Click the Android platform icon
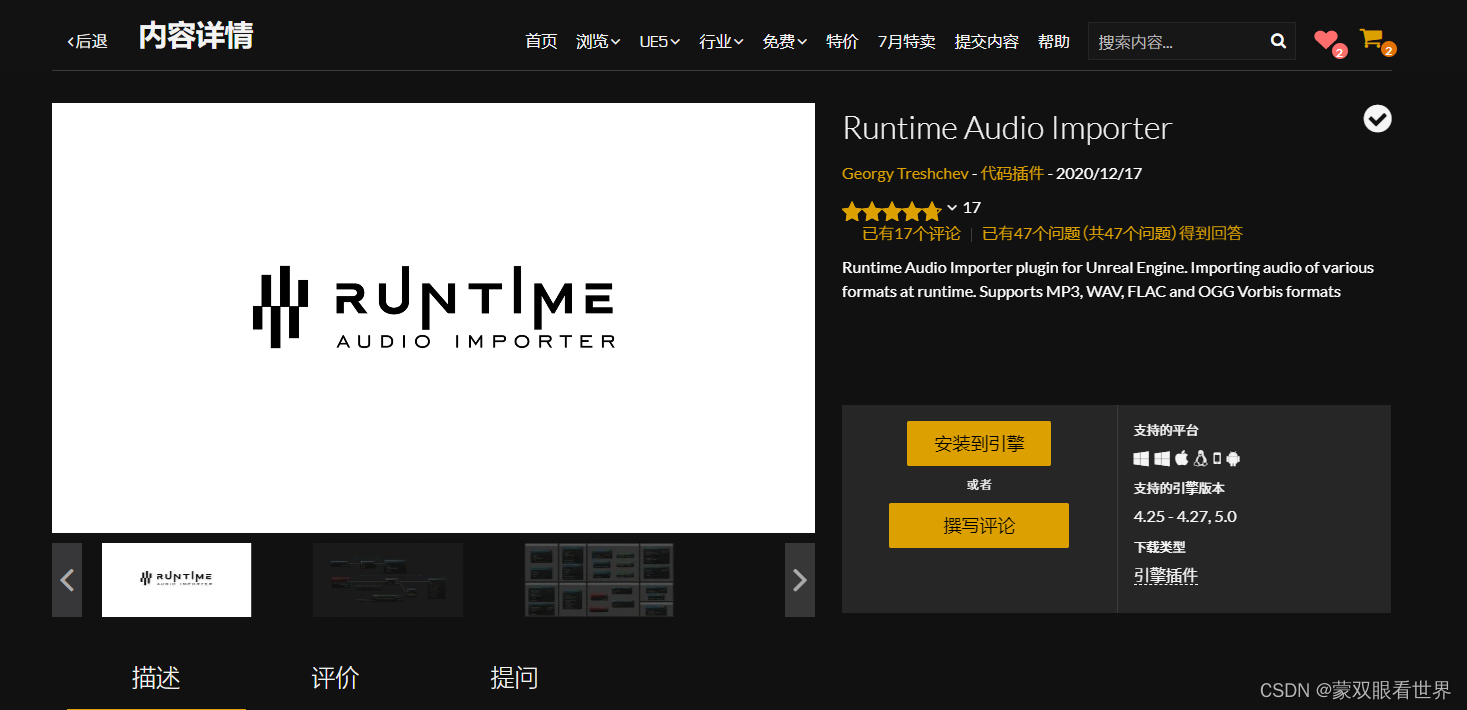The height and width of the screenshot is (710, 1467). [x=1233, y=458]
